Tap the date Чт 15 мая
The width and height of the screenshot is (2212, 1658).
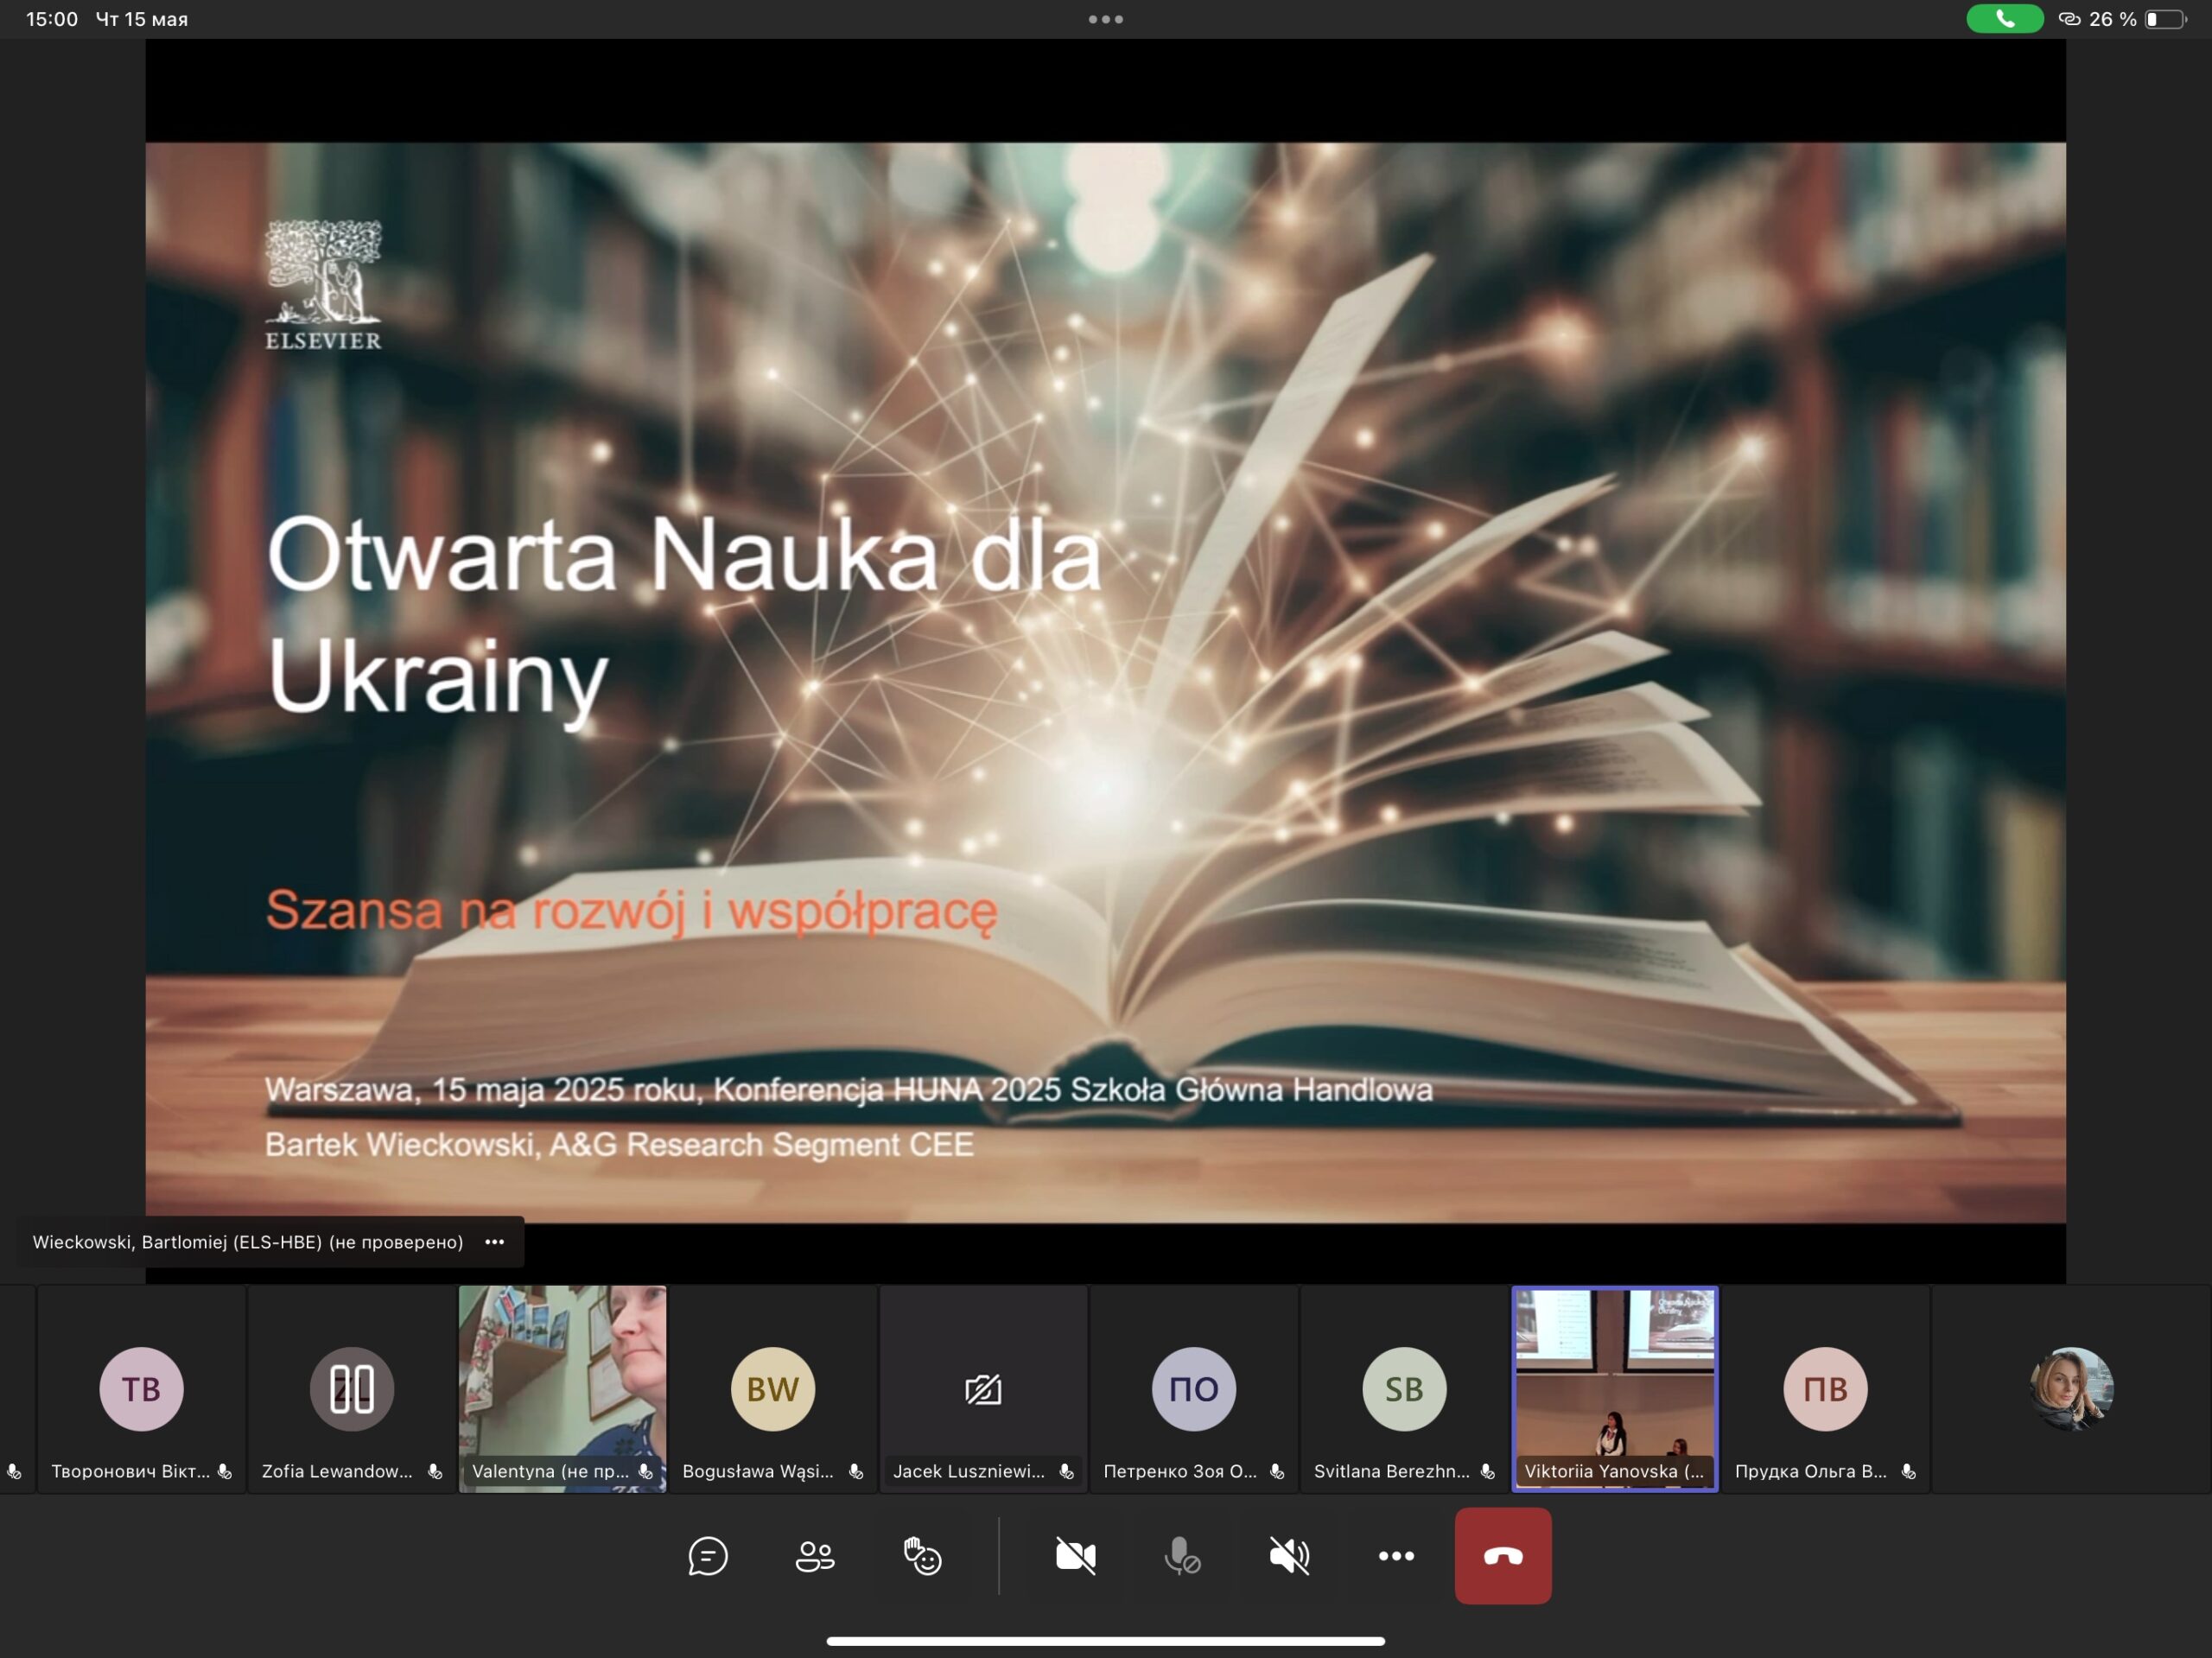pyautogui.click(x=142, y=19)
